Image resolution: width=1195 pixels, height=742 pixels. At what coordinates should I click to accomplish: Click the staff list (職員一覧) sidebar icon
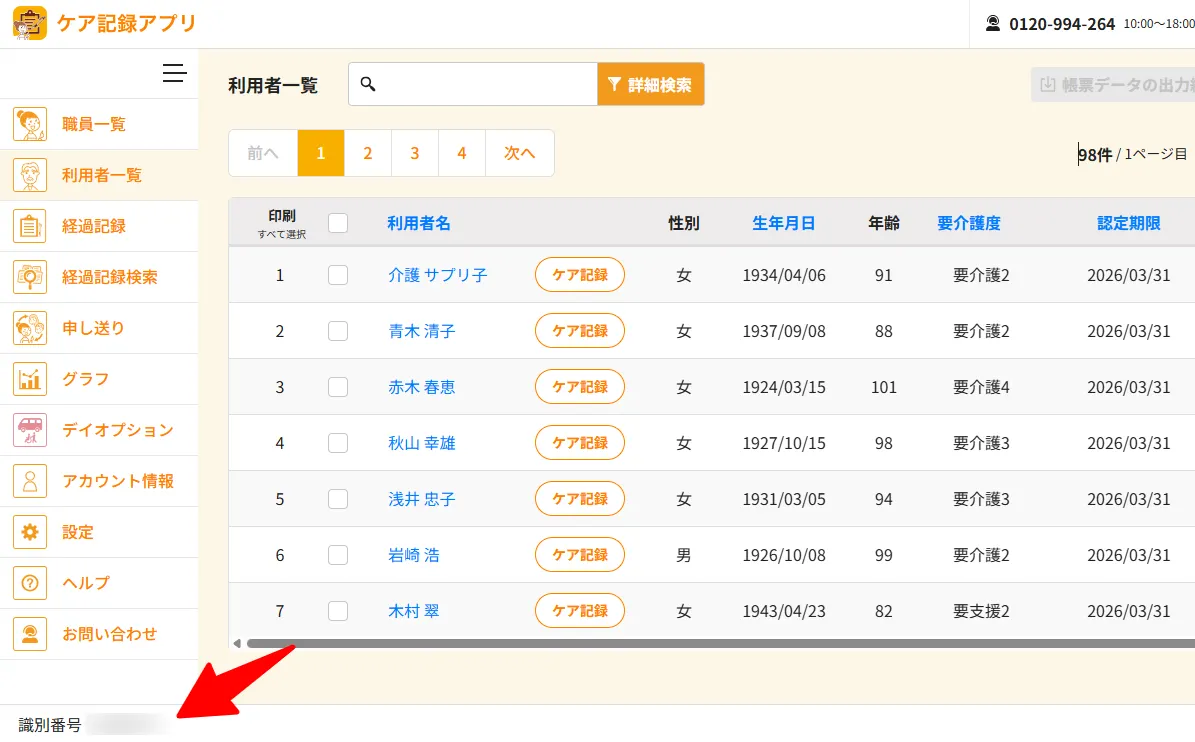30,124
